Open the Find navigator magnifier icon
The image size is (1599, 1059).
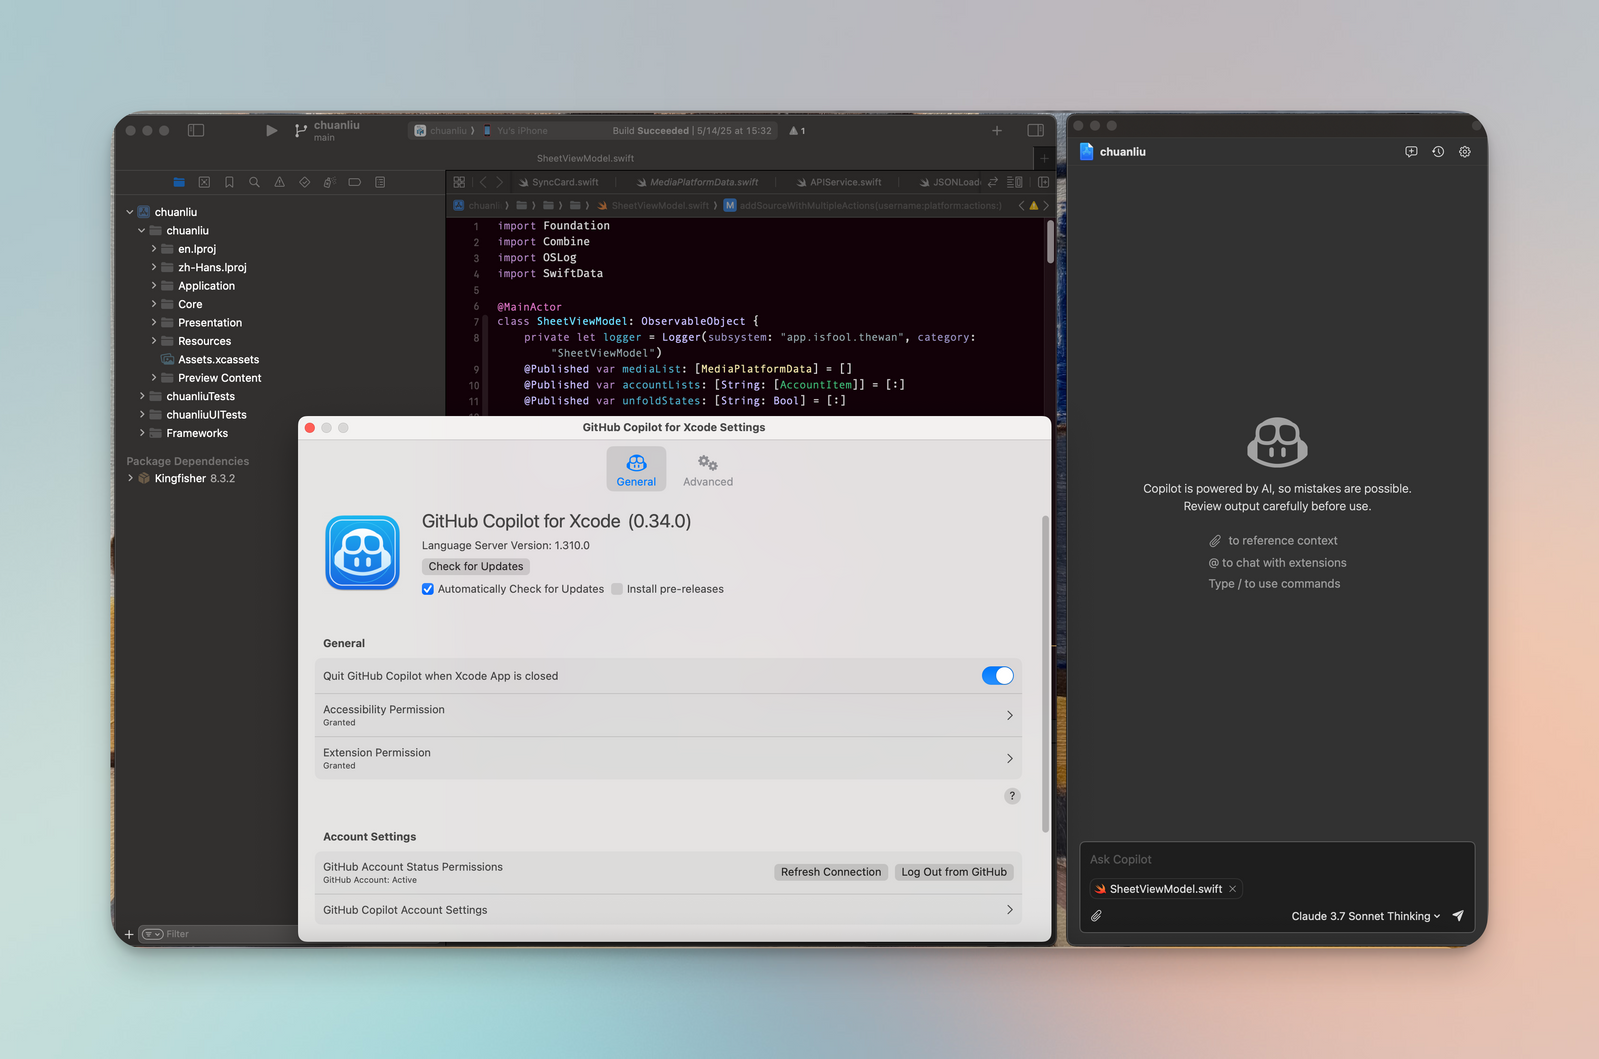click(x=254, y=182)
